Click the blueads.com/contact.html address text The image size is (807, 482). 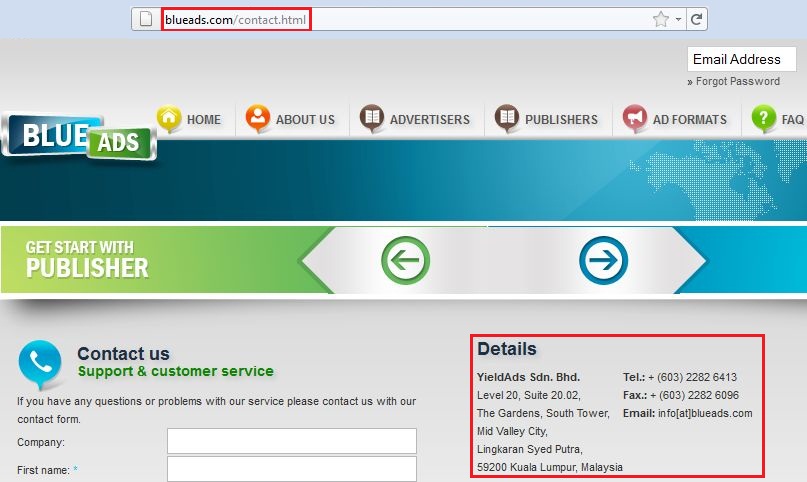[x=236, y=20]
